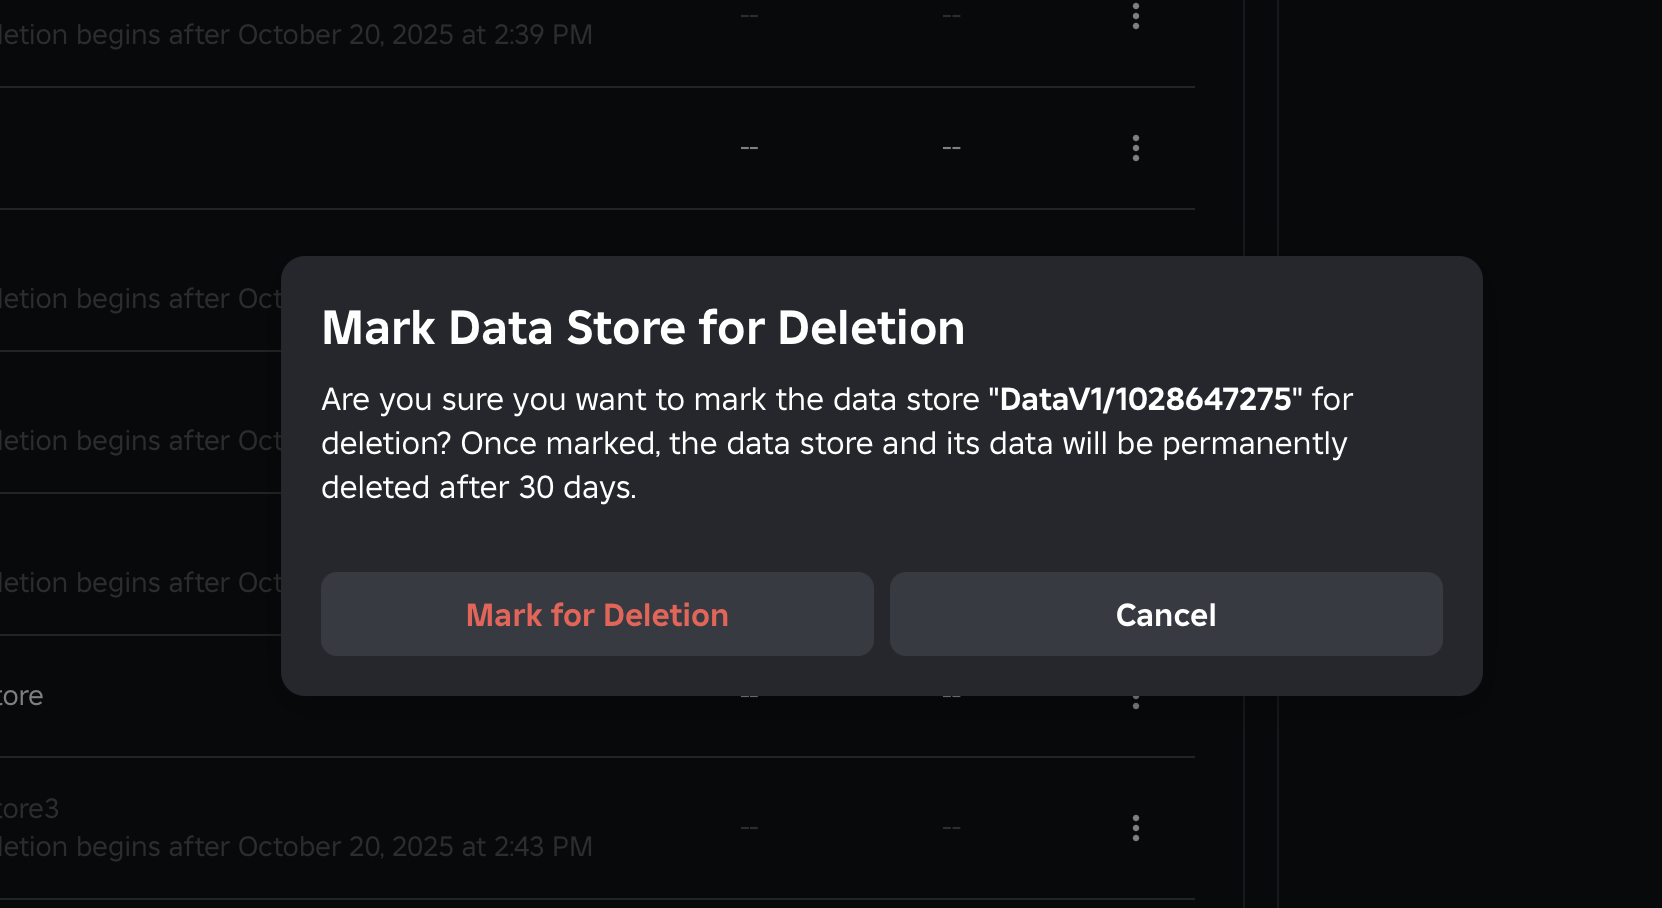Open three-dot menu for the 2:39 PM deletion row
The image size is (1662, 908).
pyautogui.click(x=1135, y=15)
